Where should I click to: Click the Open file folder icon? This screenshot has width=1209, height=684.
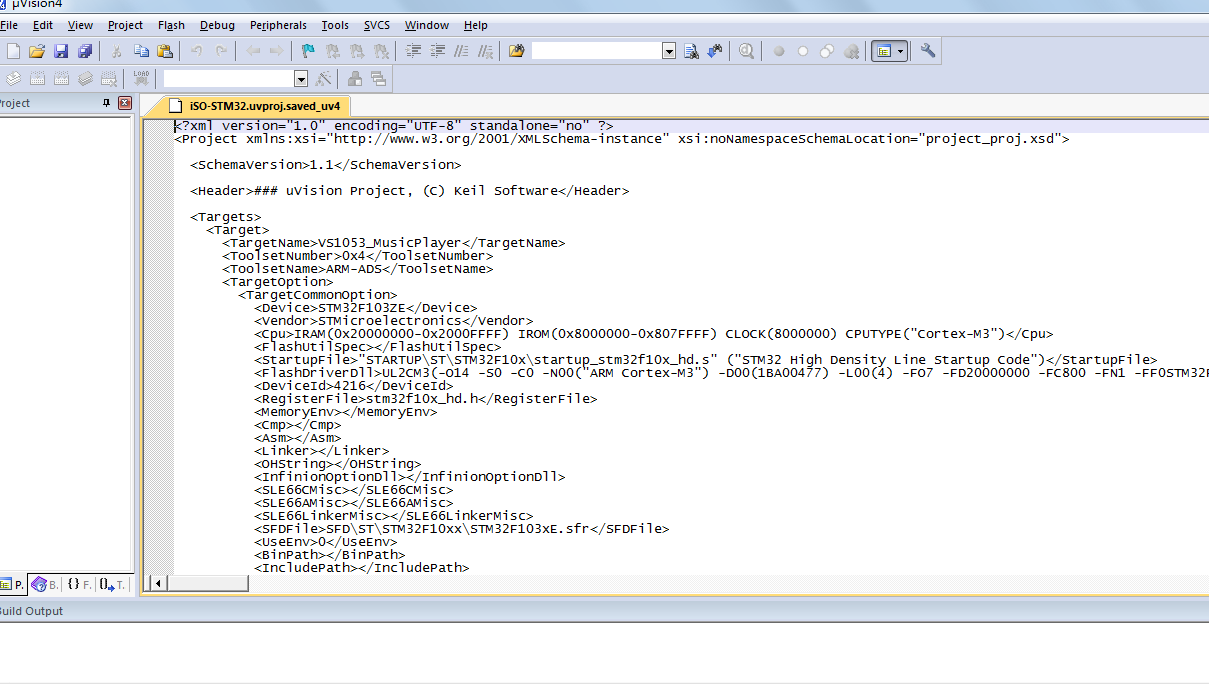click(x=37, y=51)
